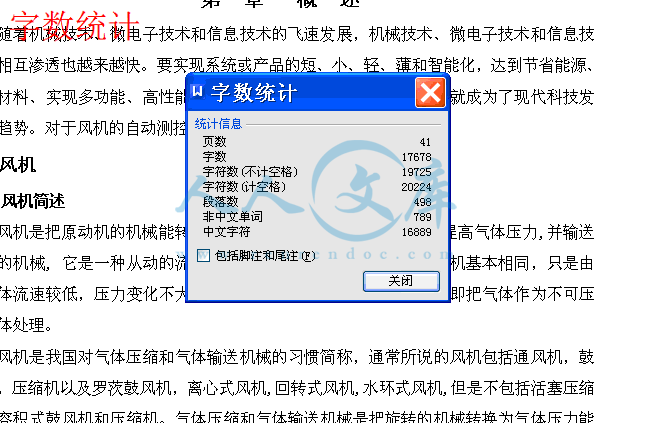The height and width of the screenshot is (423, 656).
Task: Click the 字数统计 dialog title bar text
Action: pos(254,92)
